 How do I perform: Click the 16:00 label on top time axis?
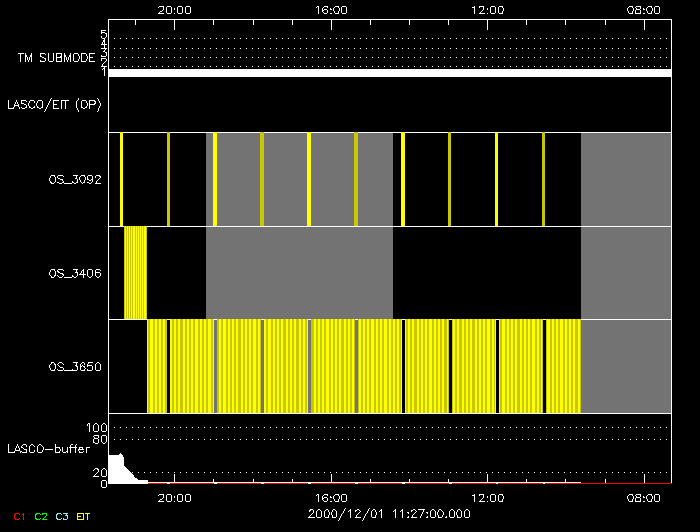[x=331, y=9]
